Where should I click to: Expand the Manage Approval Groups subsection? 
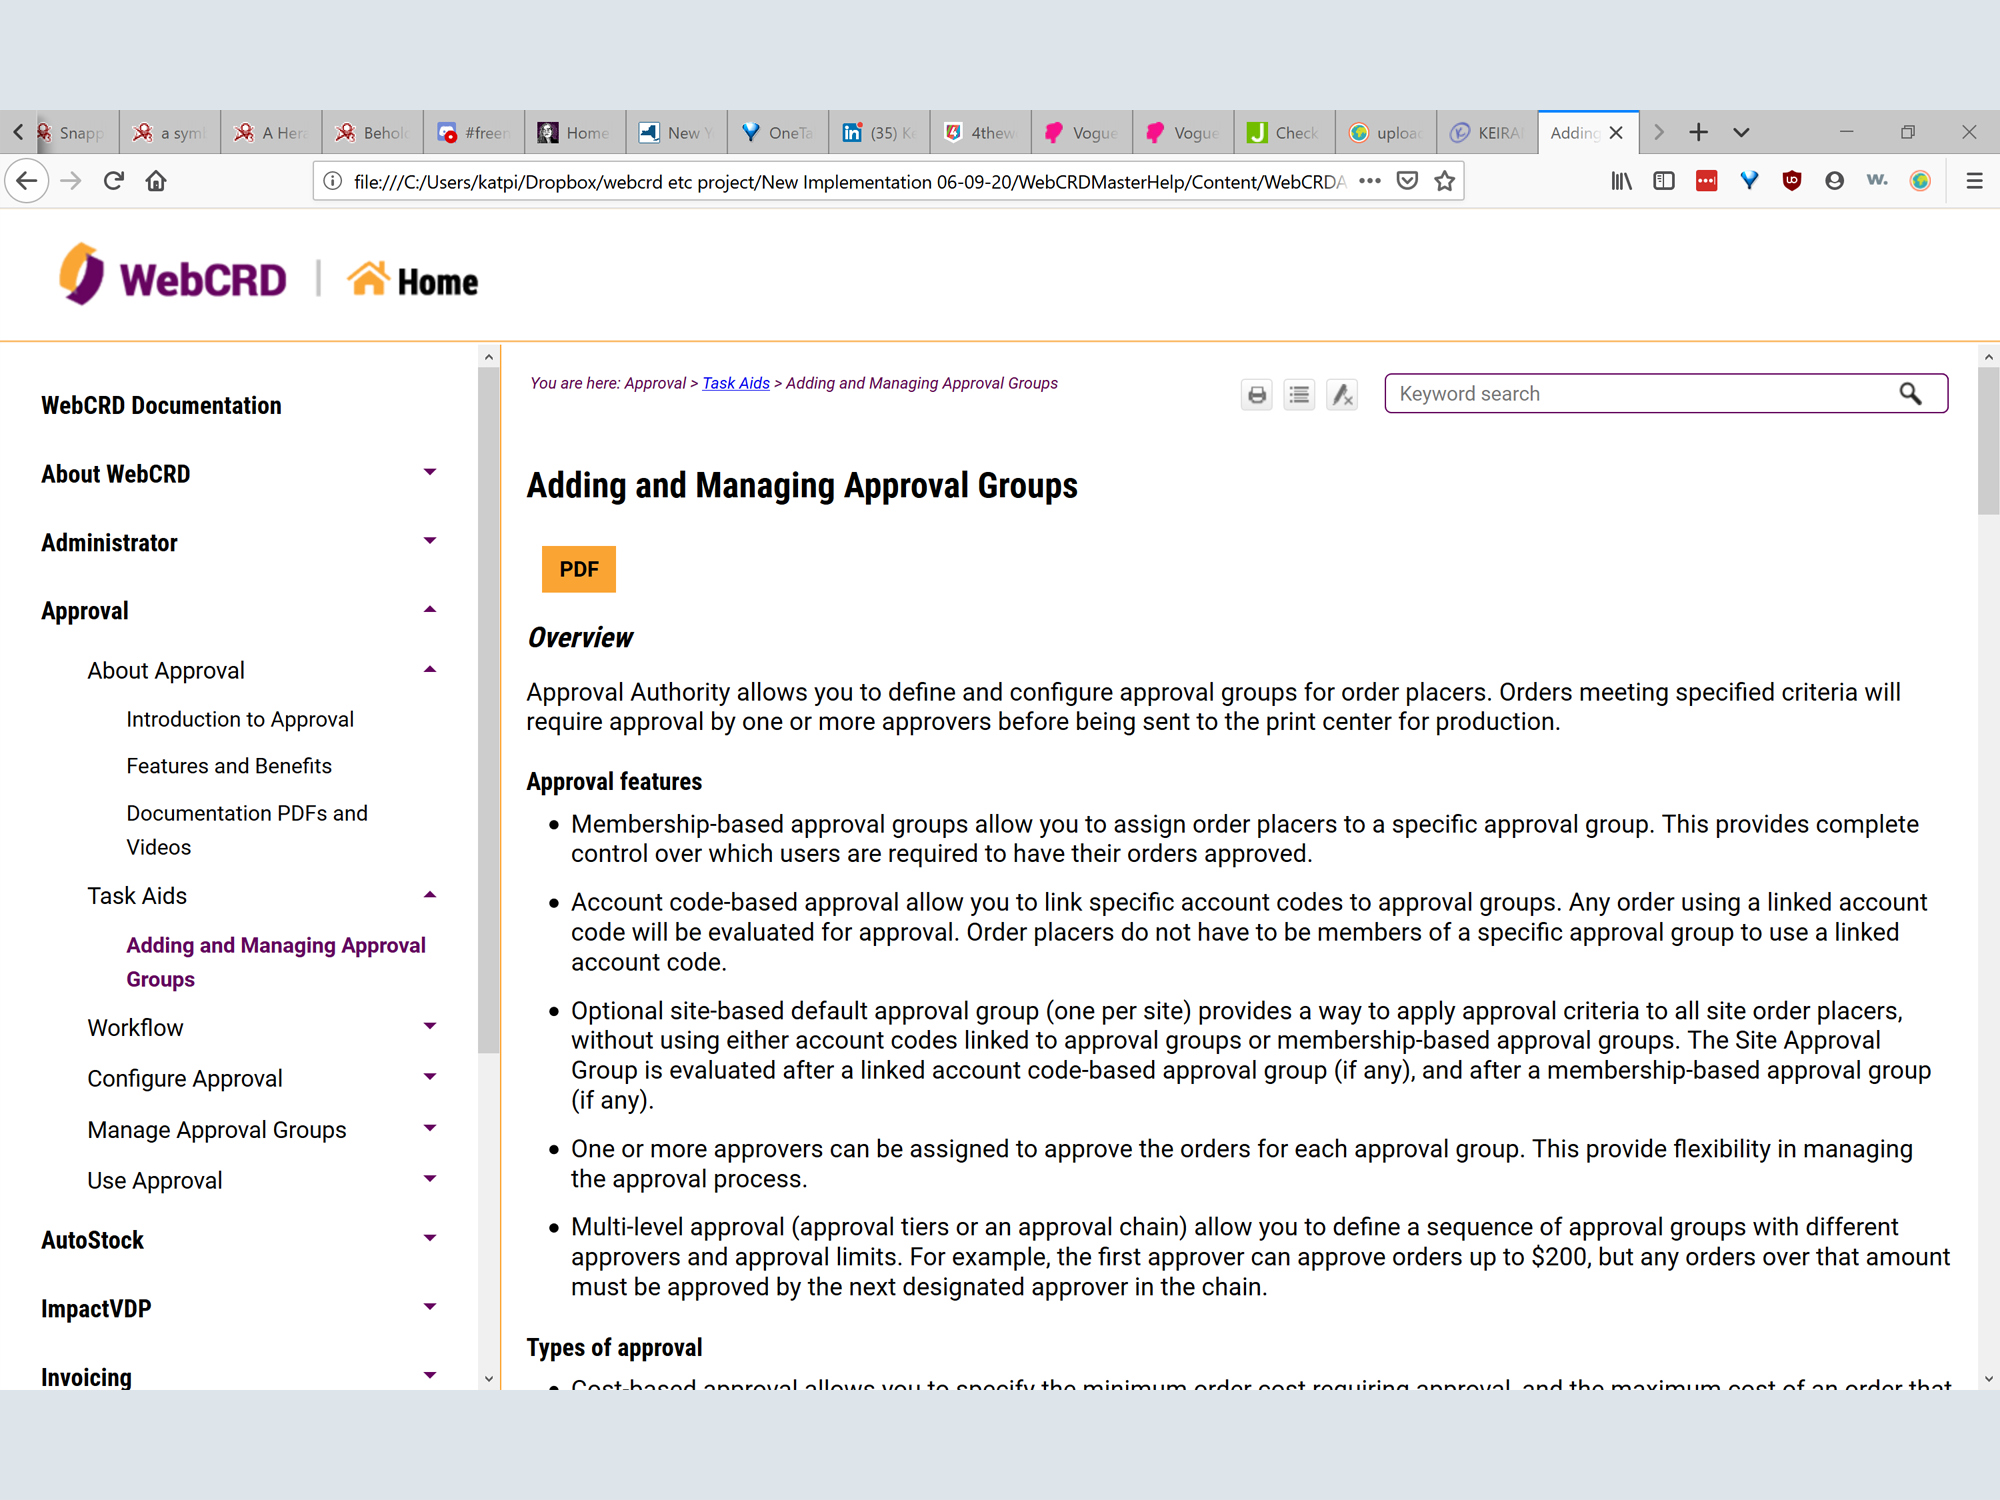pyautogui.click(x=430, y=1128)
